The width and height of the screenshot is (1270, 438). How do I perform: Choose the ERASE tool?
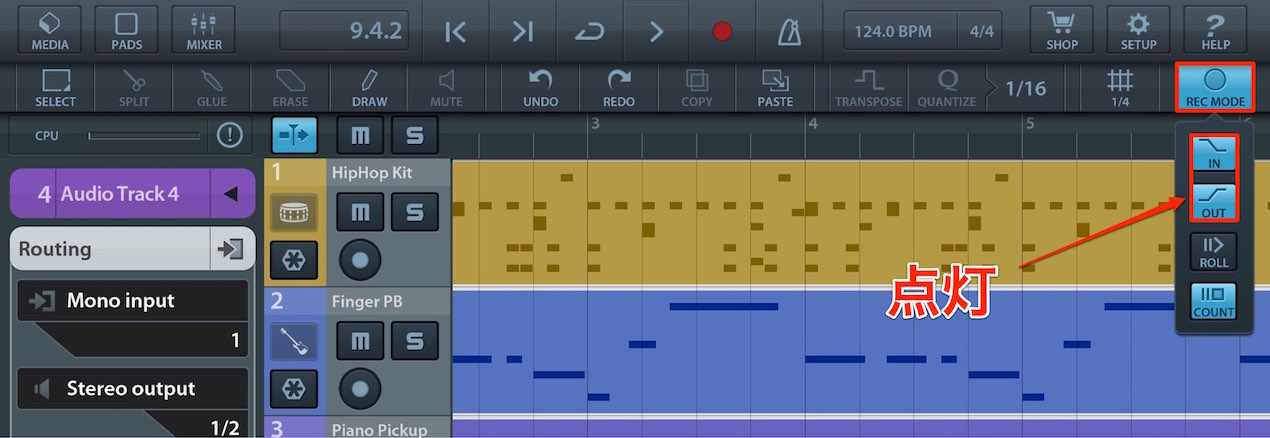[290, 88]
